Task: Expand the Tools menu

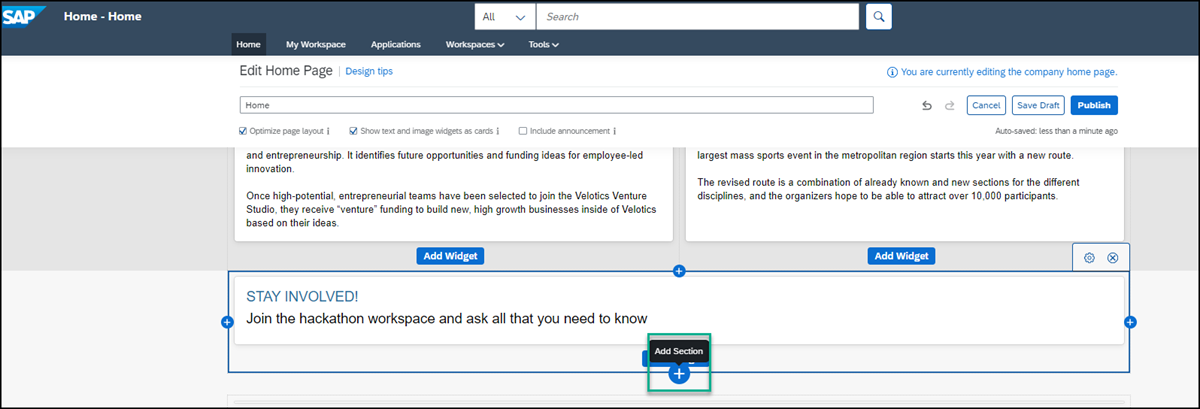Action: coord(543,44)
